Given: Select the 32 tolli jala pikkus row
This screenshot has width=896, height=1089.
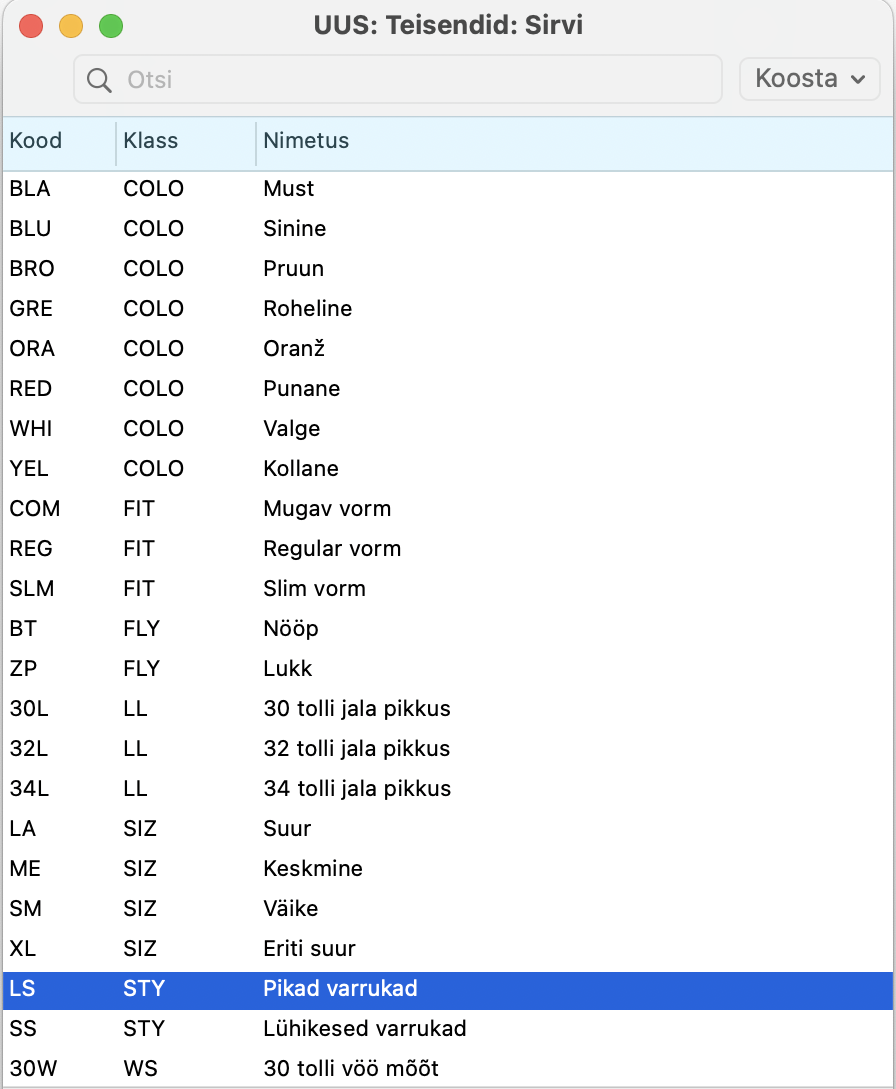Looking at the screenshot, I should [x=448, y=748].
